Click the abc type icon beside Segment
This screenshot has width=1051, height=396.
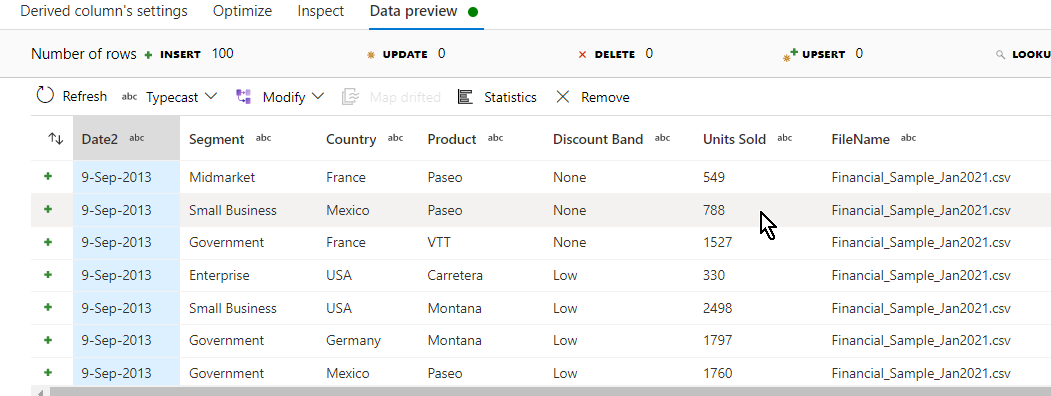coord(263,138)
